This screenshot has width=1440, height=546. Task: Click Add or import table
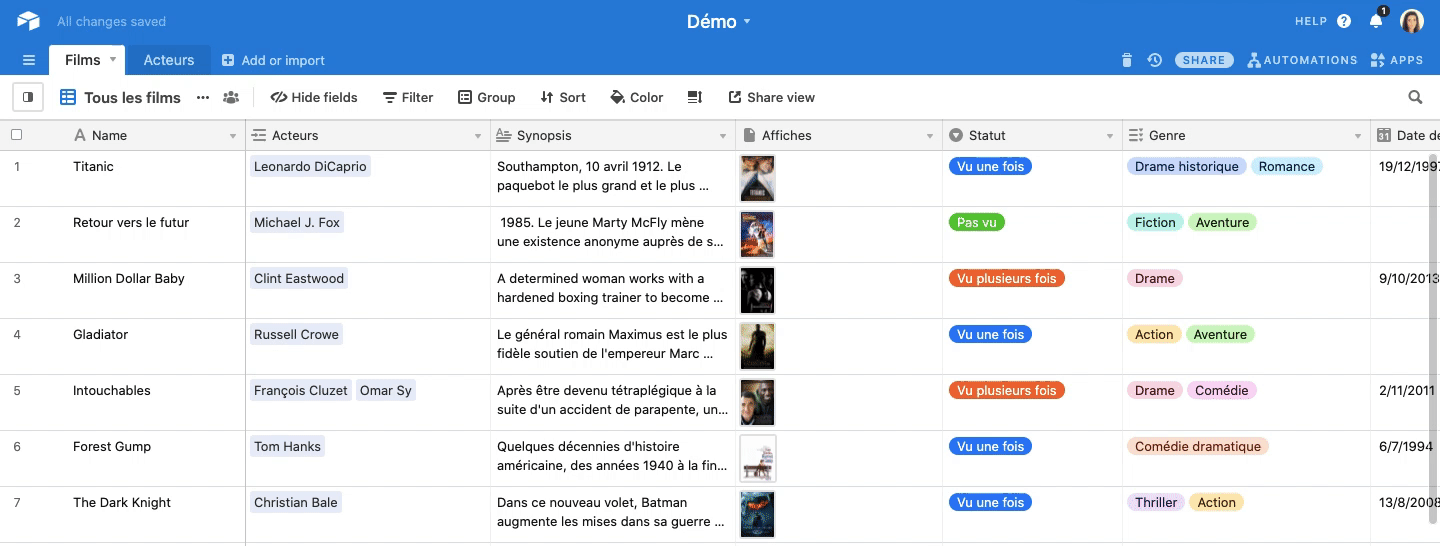273,60
